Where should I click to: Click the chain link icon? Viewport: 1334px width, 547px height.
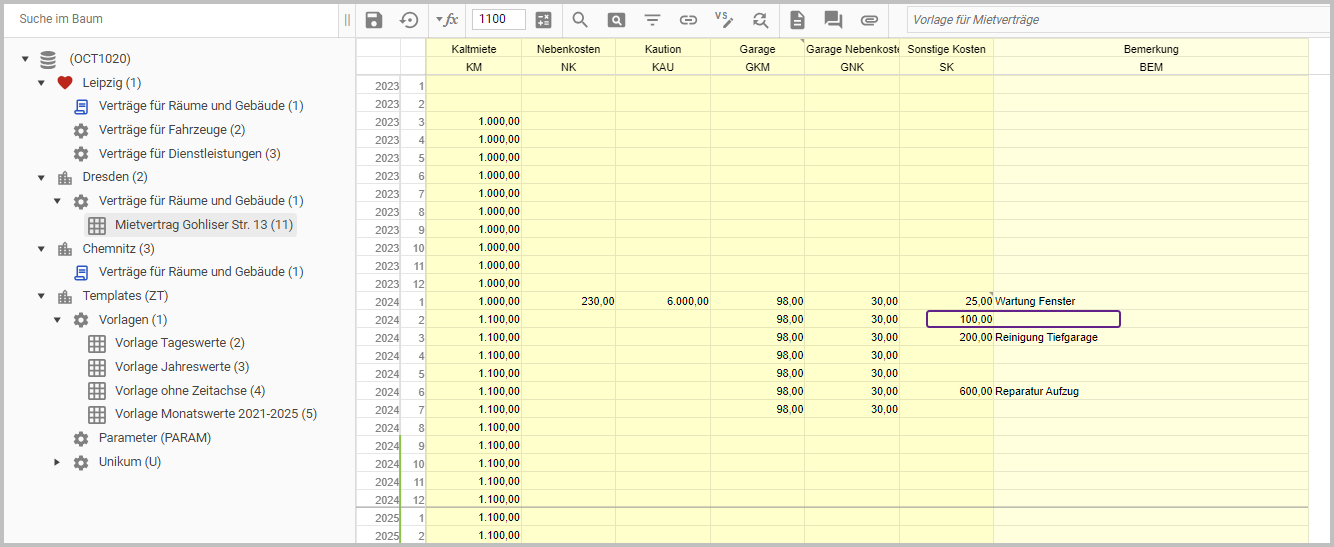pyautogui.click(x=688, y=20)
